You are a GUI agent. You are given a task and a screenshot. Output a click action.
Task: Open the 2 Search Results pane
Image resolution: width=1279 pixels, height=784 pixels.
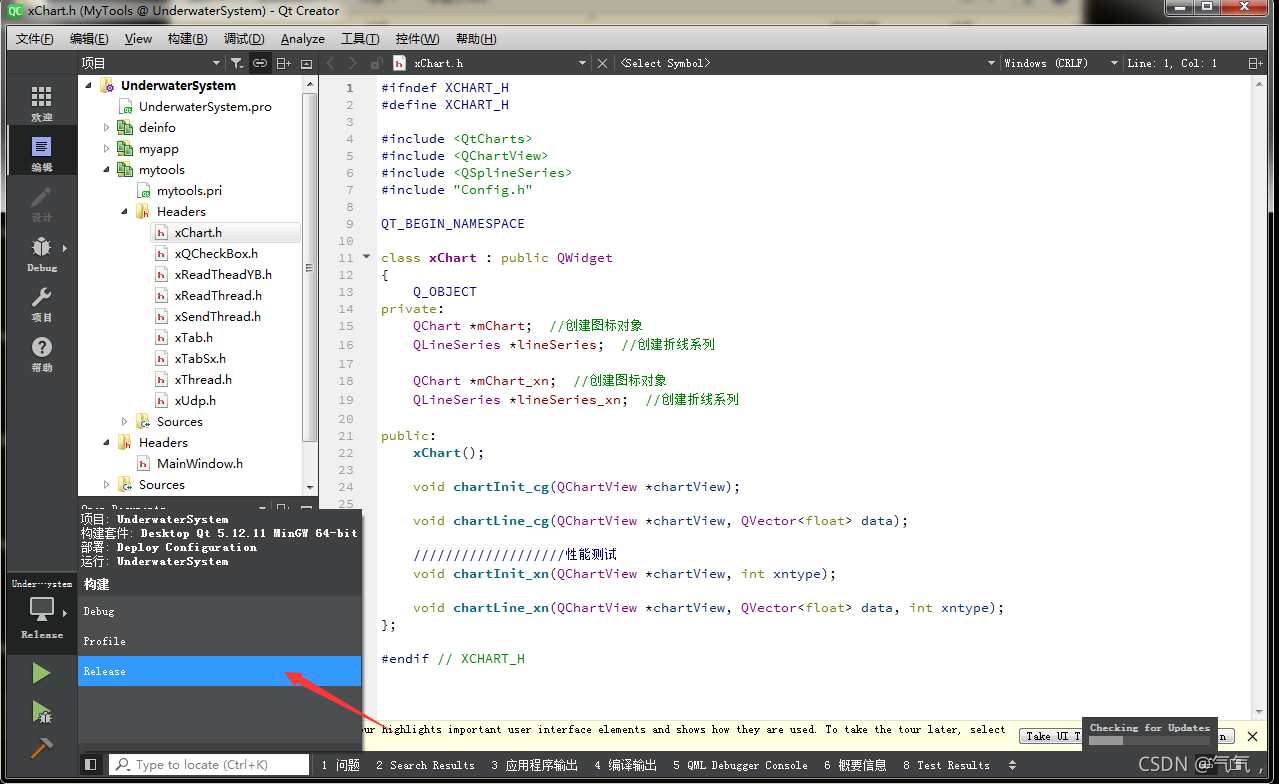425,765
